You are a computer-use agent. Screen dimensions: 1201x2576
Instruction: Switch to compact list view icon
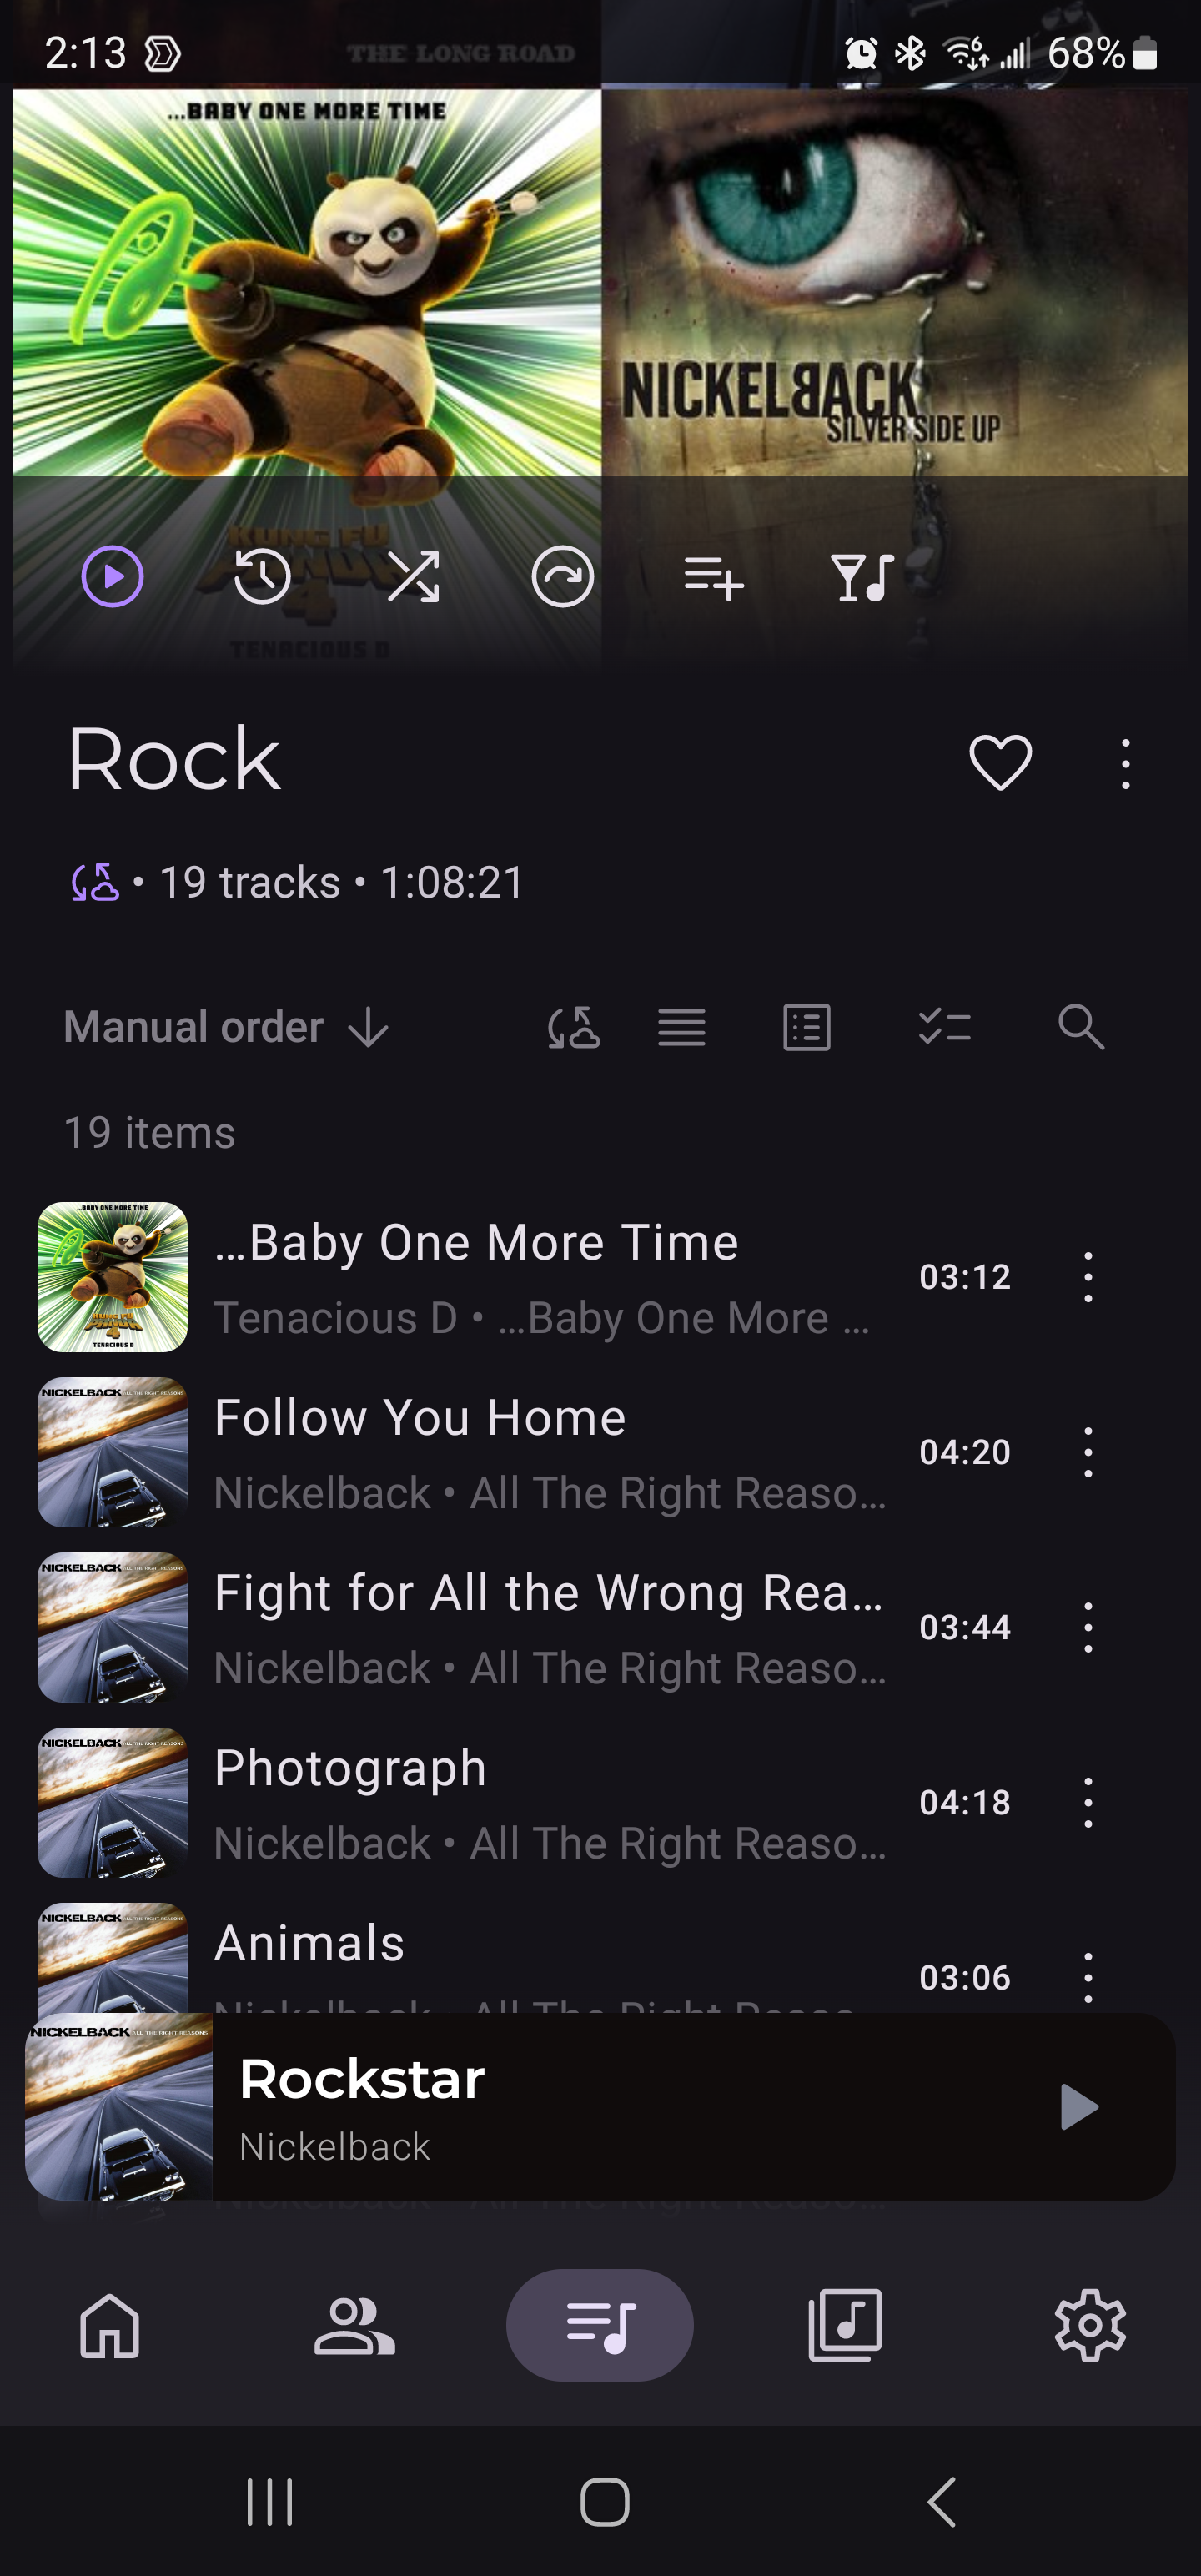(x=682, y=1027)
